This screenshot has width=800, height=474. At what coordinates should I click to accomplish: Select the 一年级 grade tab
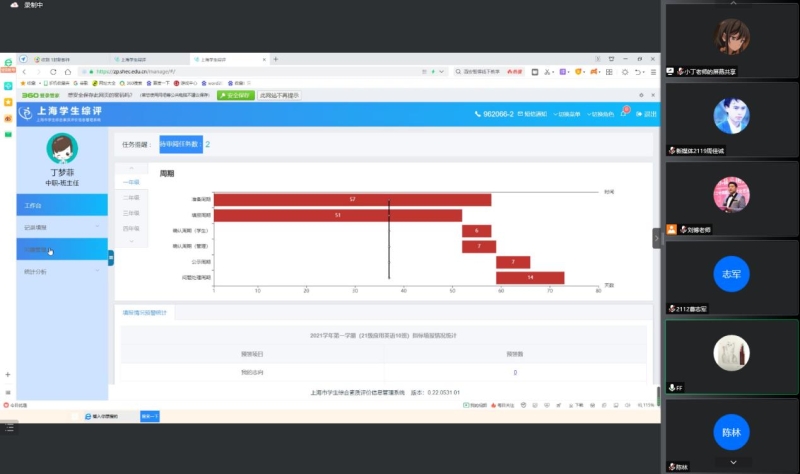click(131, 182)
